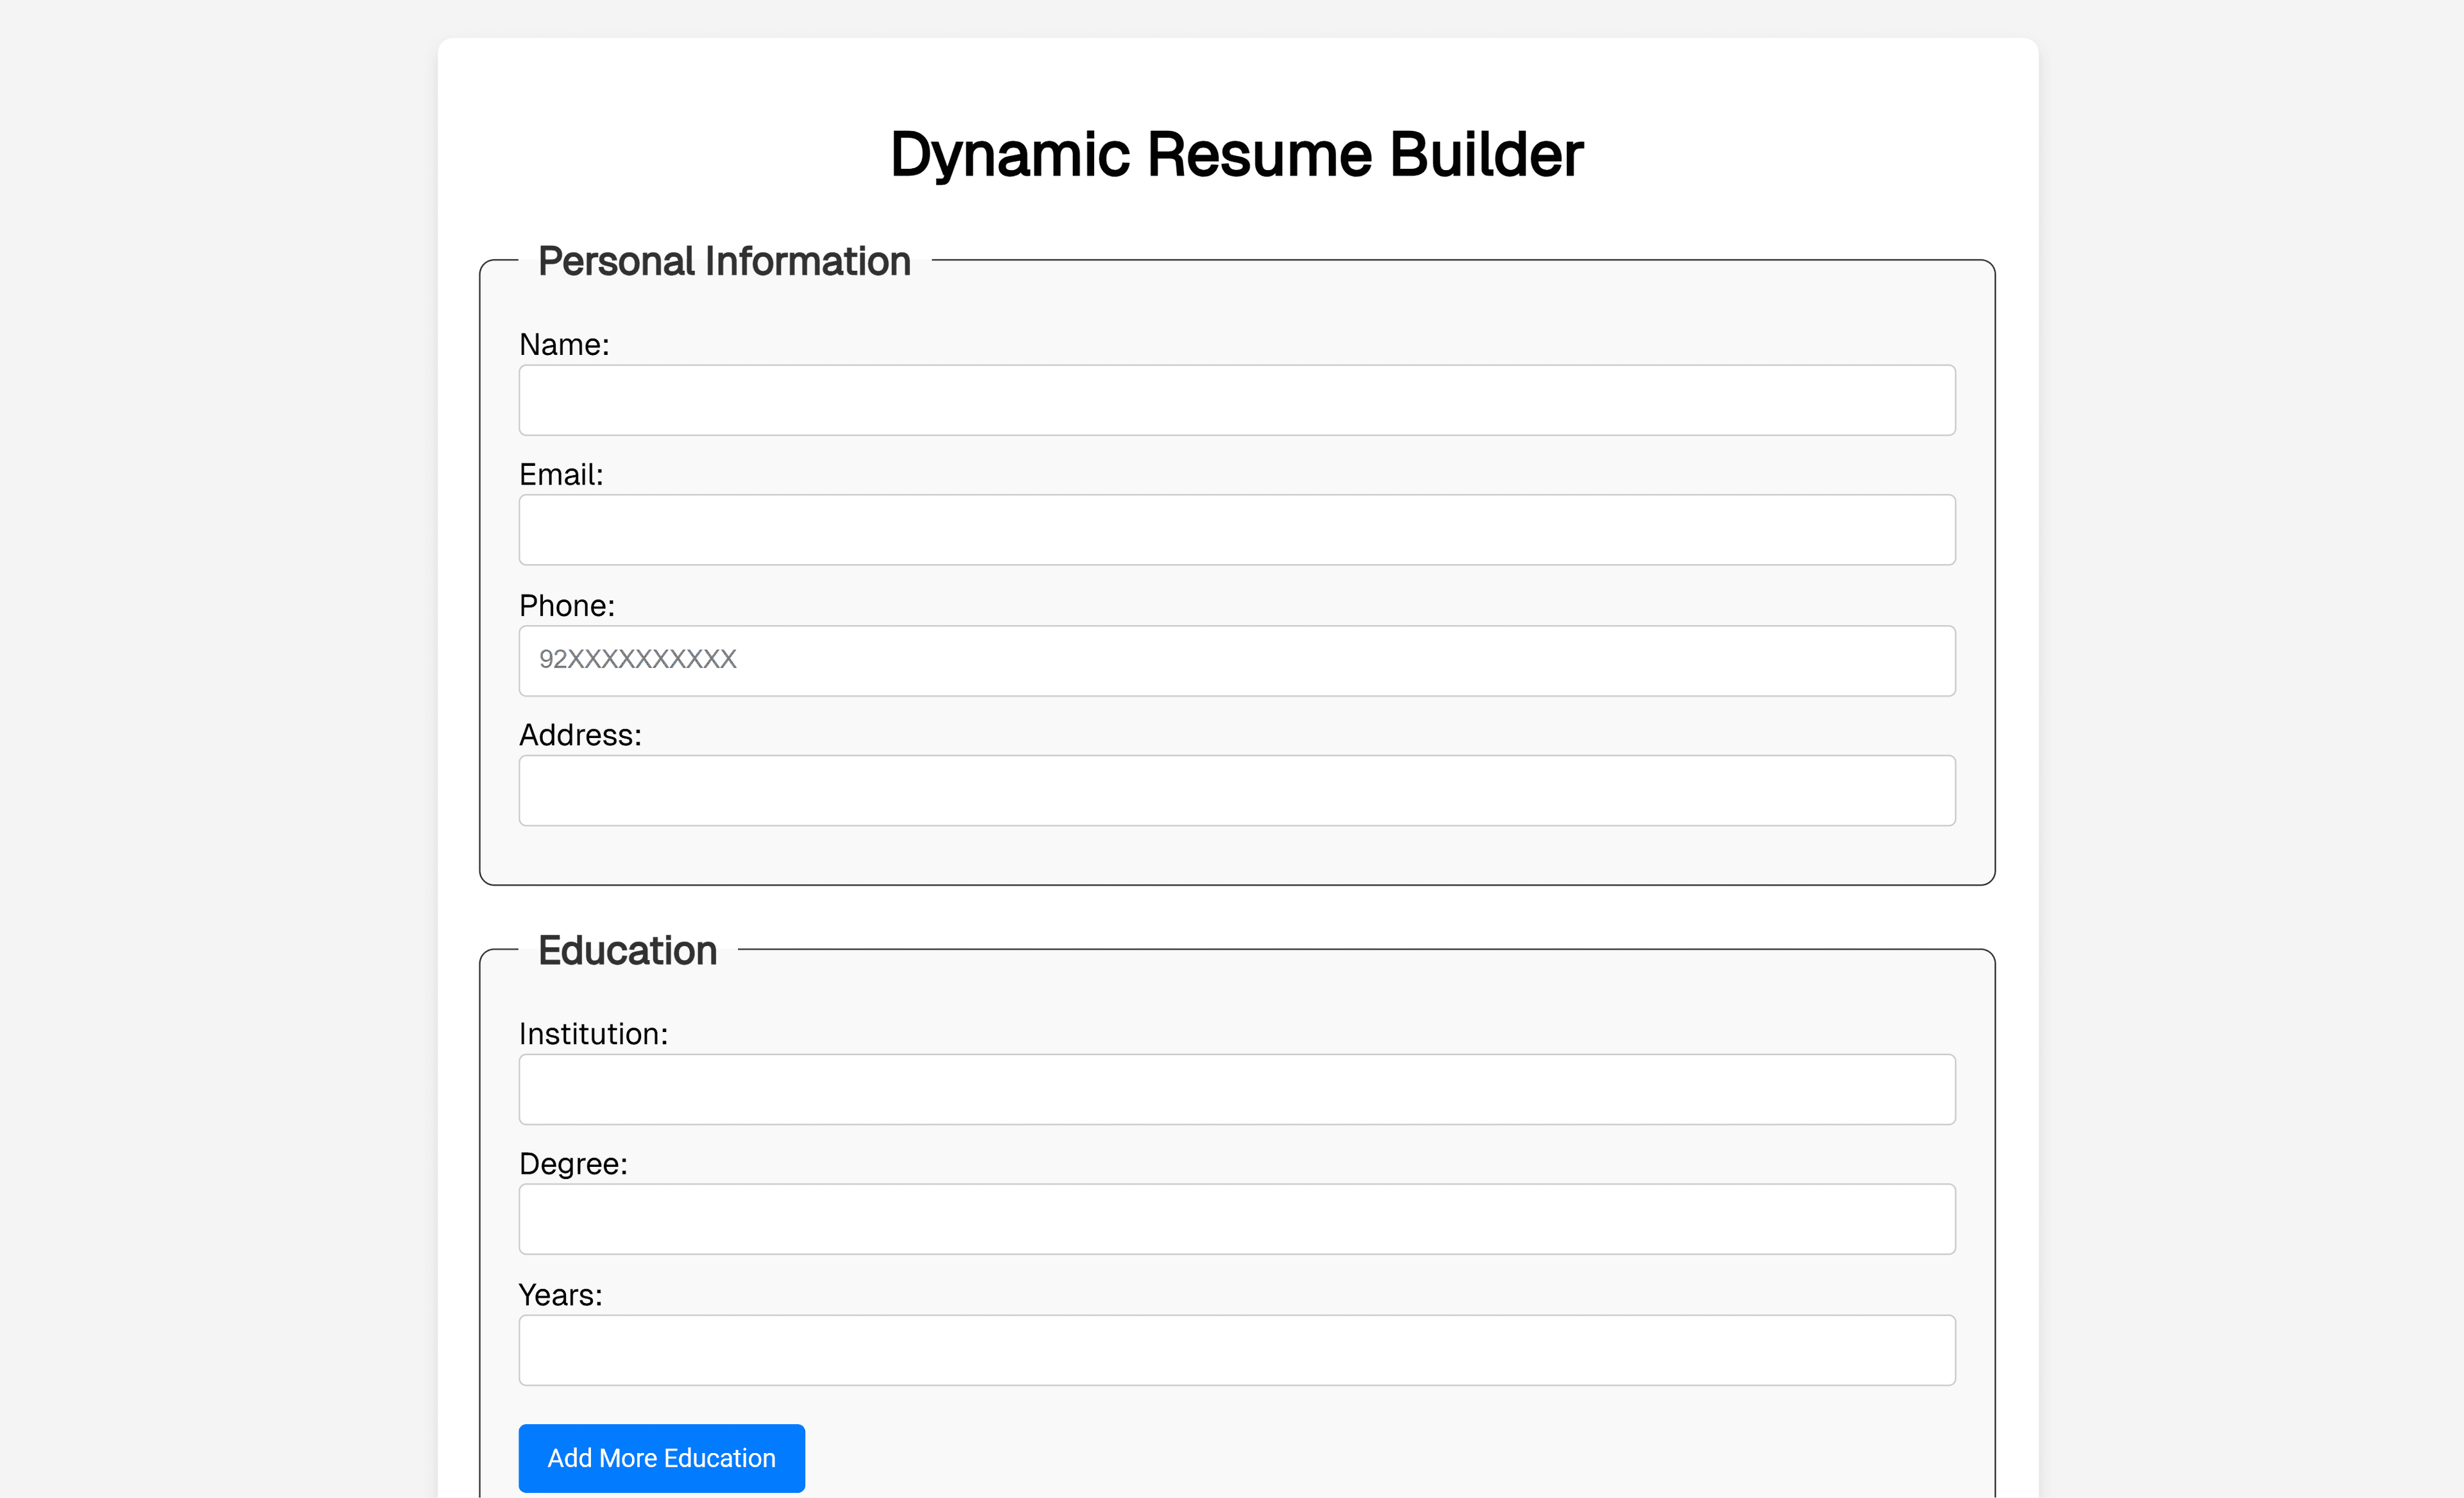The image size is (2464, 1498).
Task: Click the Phone label above its field
Action: pos(567,605)
